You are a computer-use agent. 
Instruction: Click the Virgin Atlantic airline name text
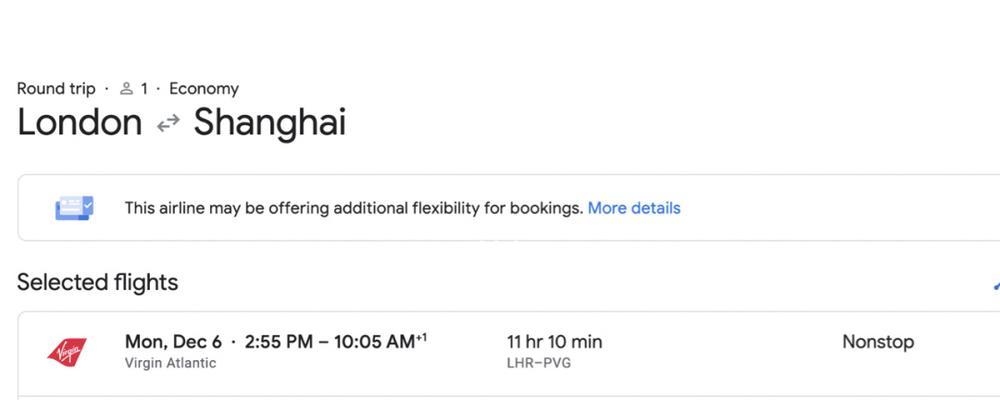coord(170,363)
